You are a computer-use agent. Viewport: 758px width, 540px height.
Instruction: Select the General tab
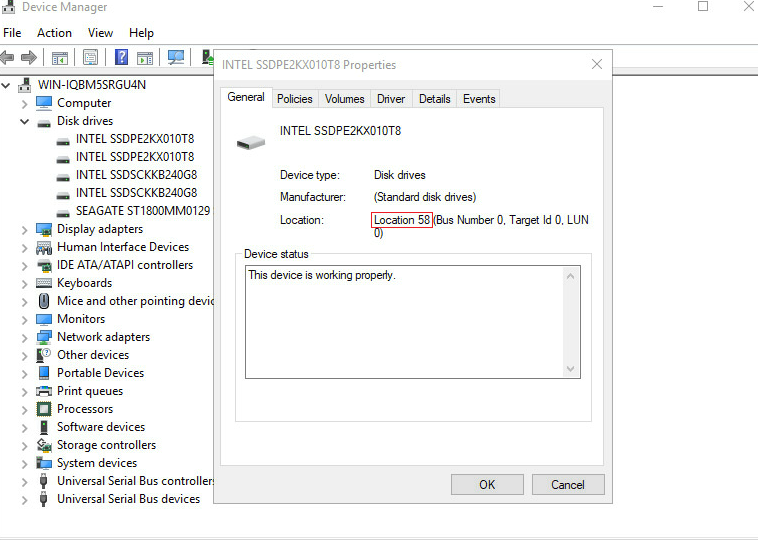tap(246, 97)
